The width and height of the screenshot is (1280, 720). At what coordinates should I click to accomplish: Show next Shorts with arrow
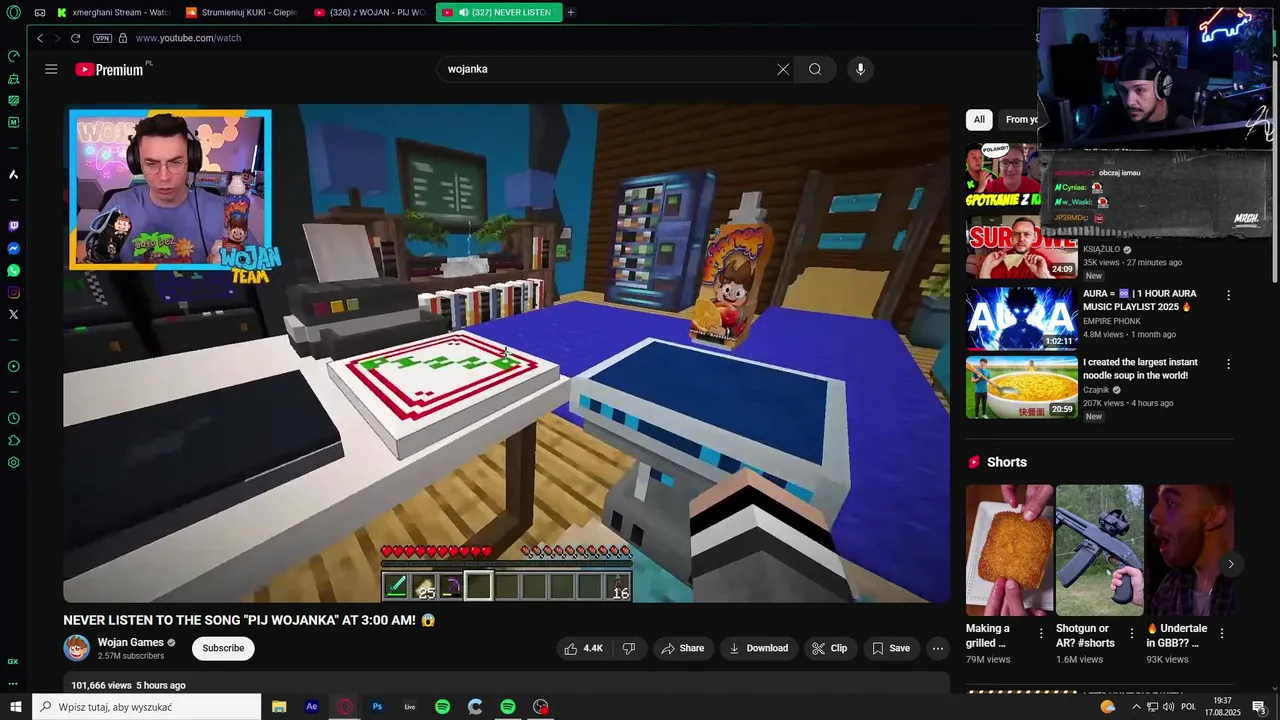point(1231,564)
